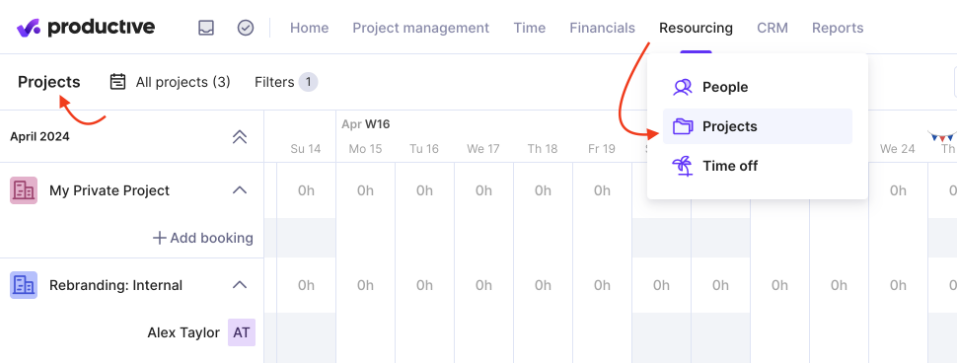Collapse the My Private Project row
The height and width of the screenshot is (363, 959).
click(x=240, y=190)
